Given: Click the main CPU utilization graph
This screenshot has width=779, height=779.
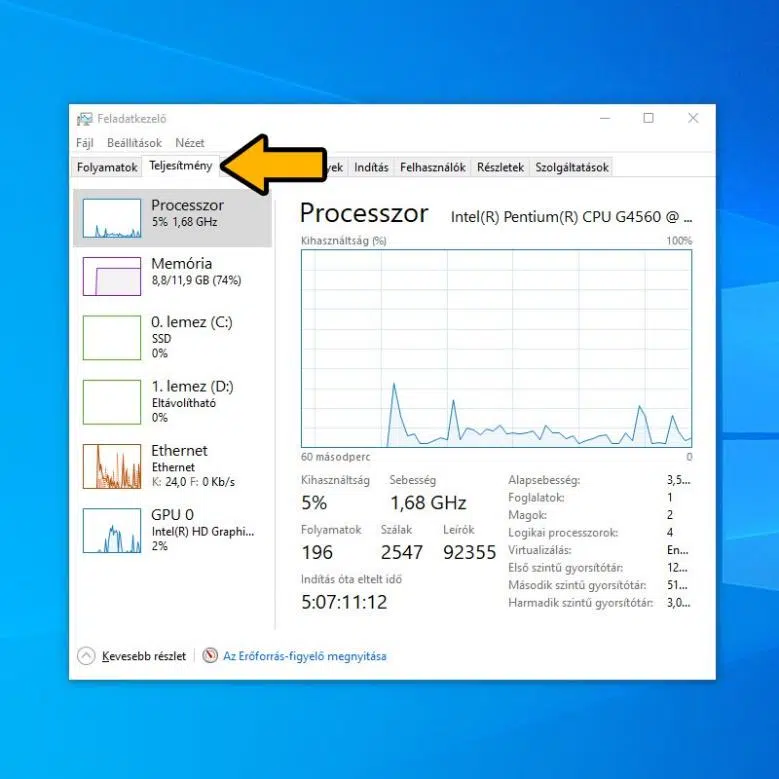Looking at the screenshot, I should click(x=496, y=349).
